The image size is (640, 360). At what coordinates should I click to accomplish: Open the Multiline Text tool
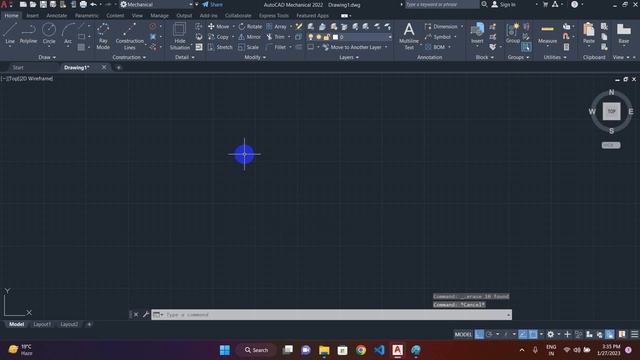[409, 36]
